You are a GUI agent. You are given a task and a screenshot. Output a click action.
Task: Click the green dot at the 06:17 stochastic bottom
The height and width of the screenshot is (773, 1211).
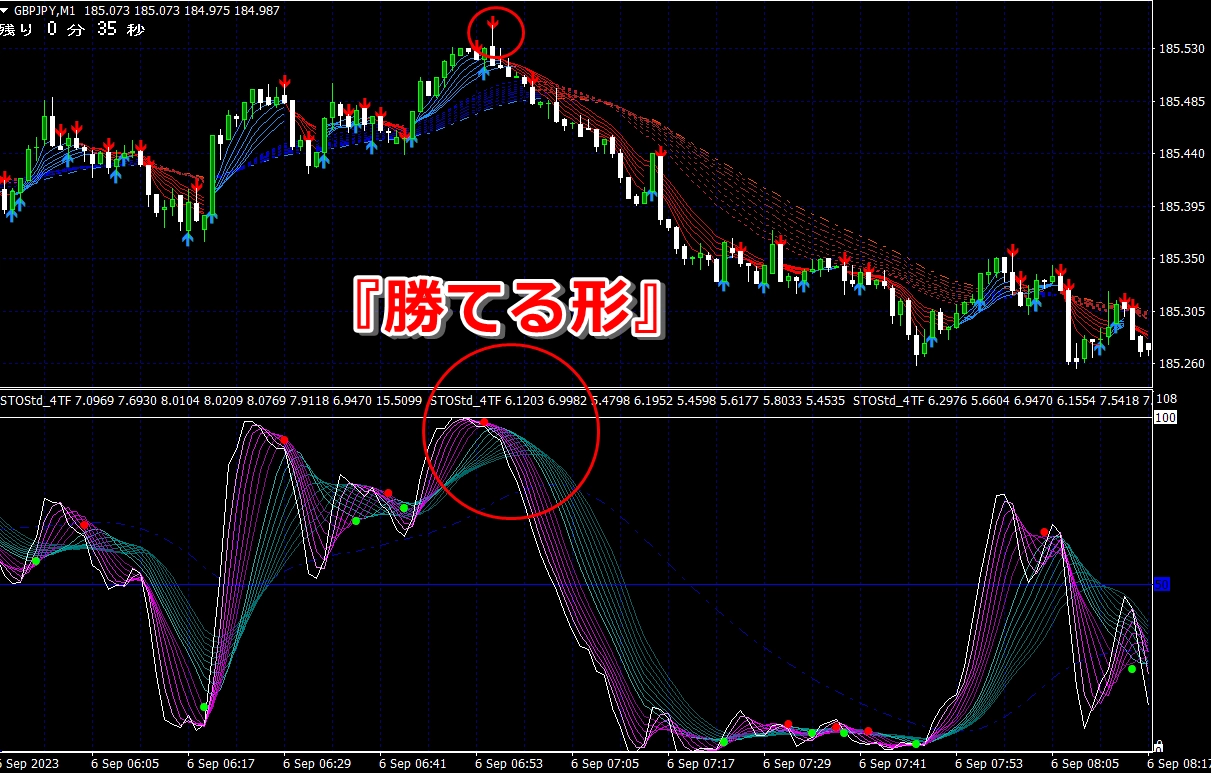[x=203, y=707]
